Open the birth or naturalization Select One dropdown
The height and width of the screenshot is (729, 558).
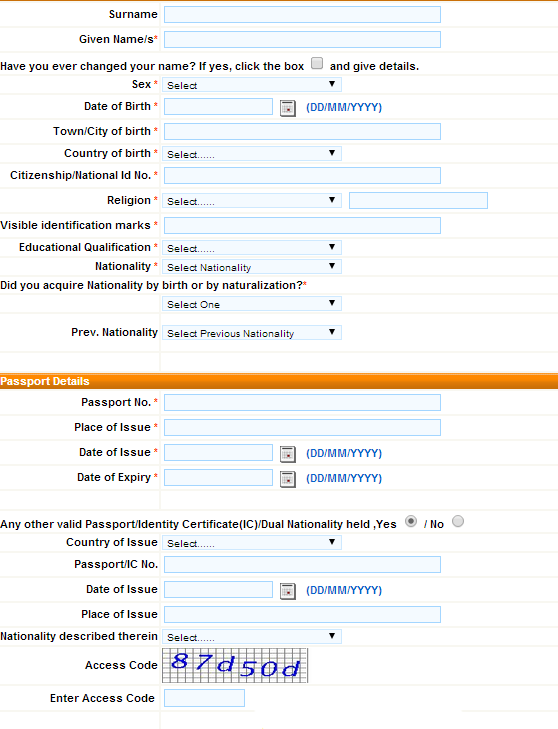pyautogui.click(x=252, y=304)
